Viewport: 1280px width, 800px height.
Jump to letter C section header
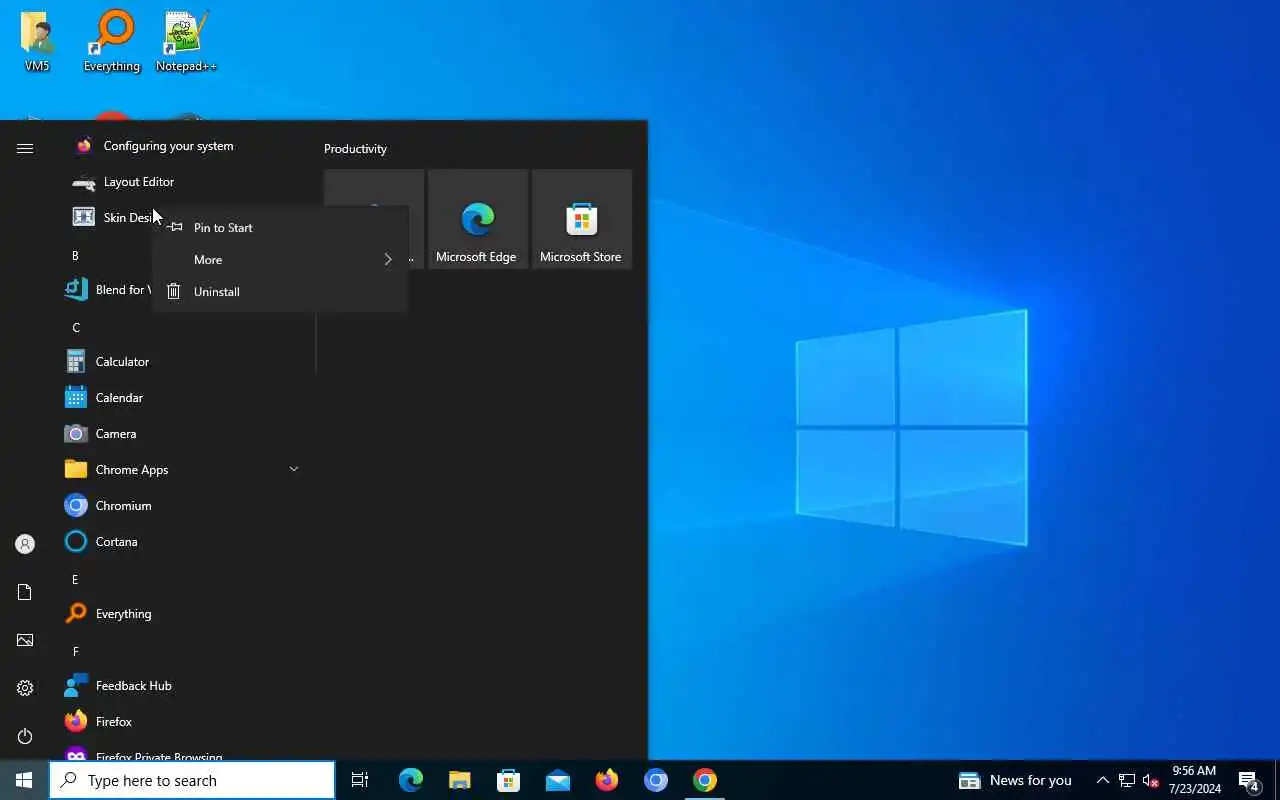tap(75, 328)
